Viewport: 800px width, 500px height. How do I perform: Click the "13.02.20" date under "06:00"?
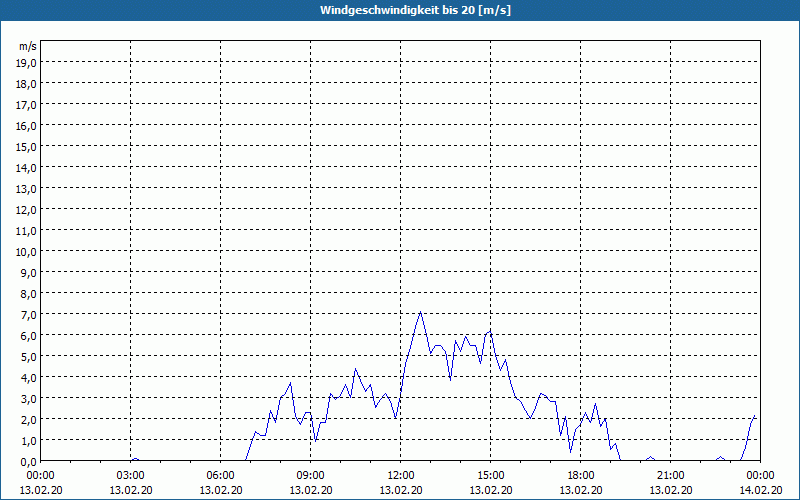(220, 490)
